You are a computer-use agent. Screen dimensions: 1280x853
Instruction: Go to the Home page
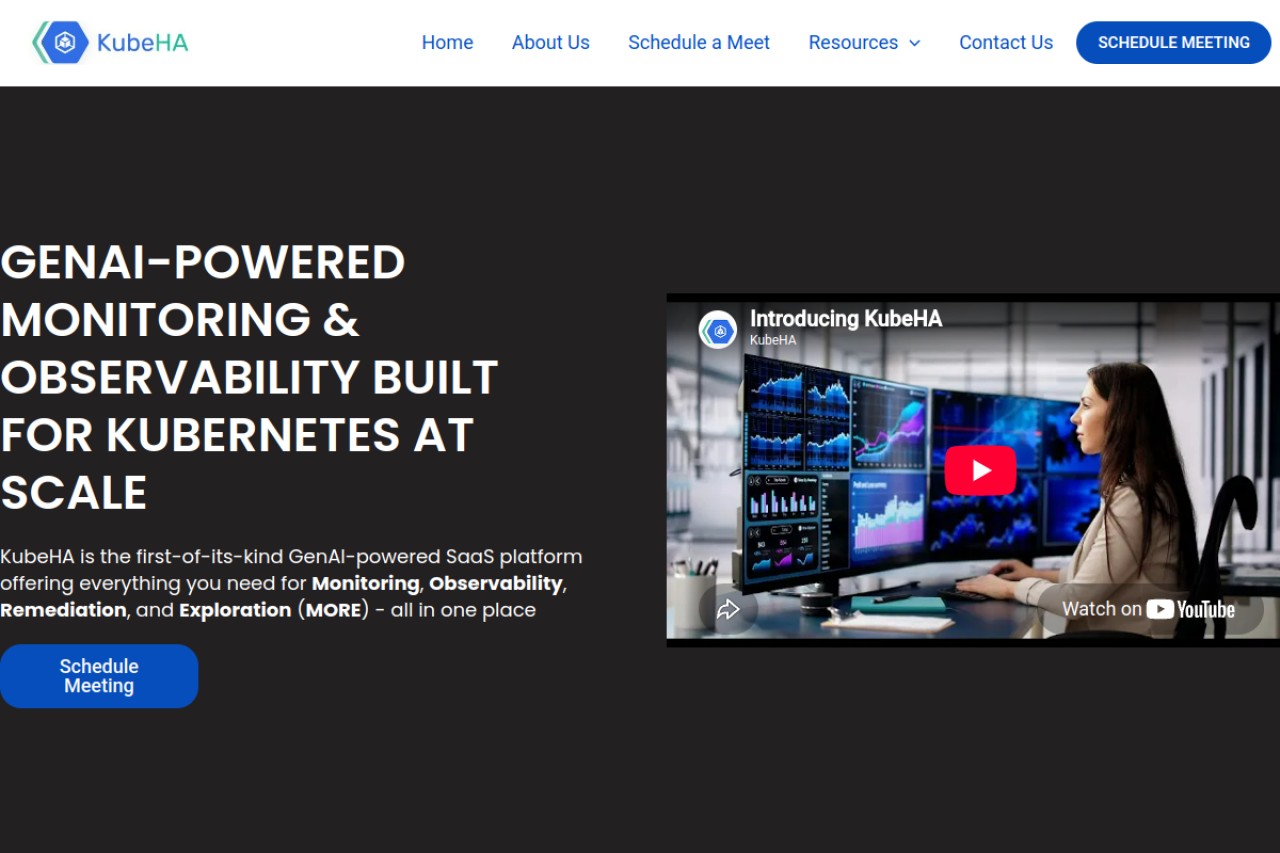pyautogui.click(x=447, y=43)
